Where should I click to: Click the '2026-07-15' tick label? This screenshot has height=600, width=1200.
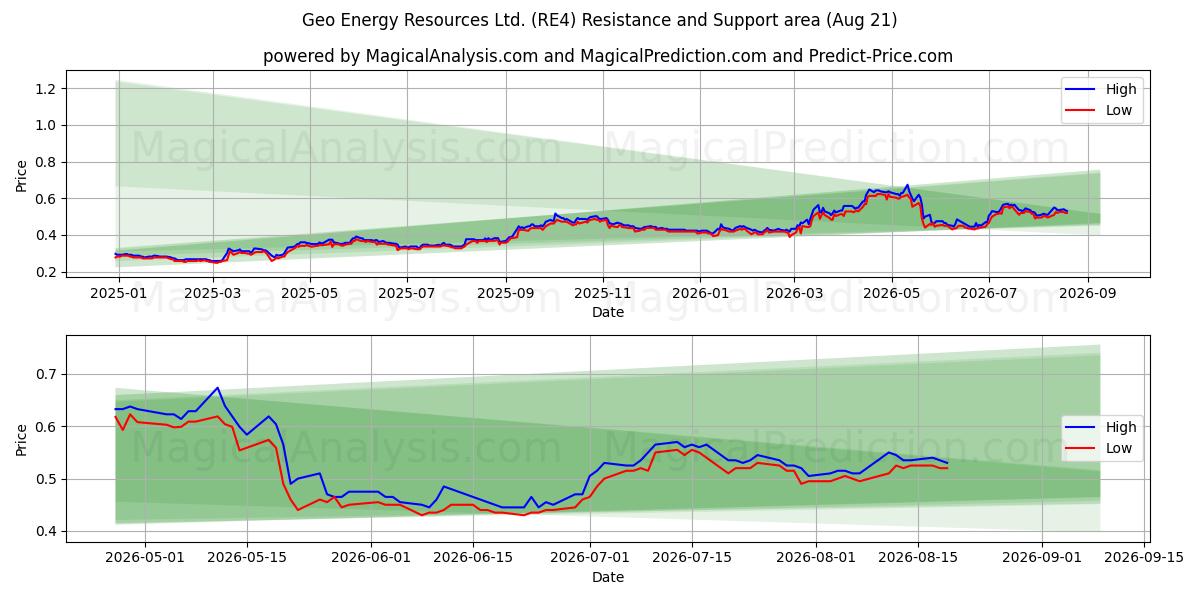point(692,558)
